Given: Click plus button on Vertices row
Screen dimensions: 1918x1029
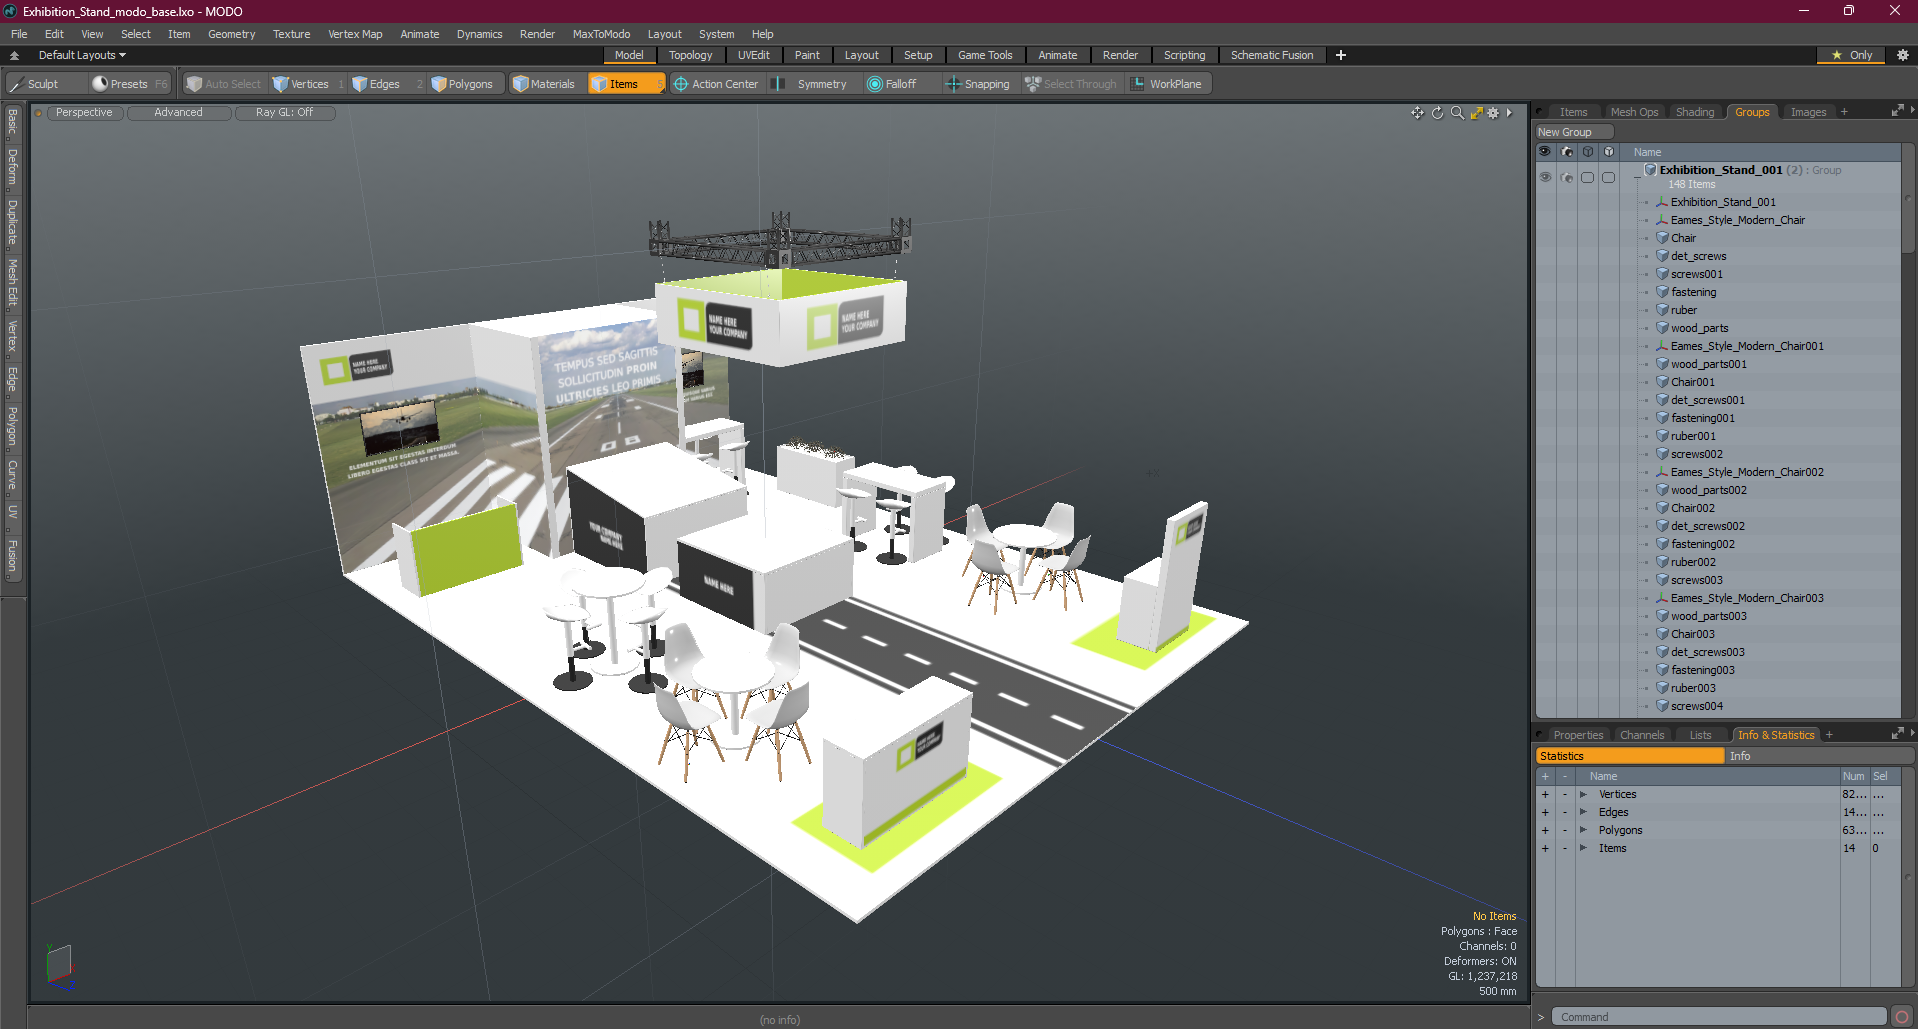Looking at the screenshot, I should point(1545,794).
